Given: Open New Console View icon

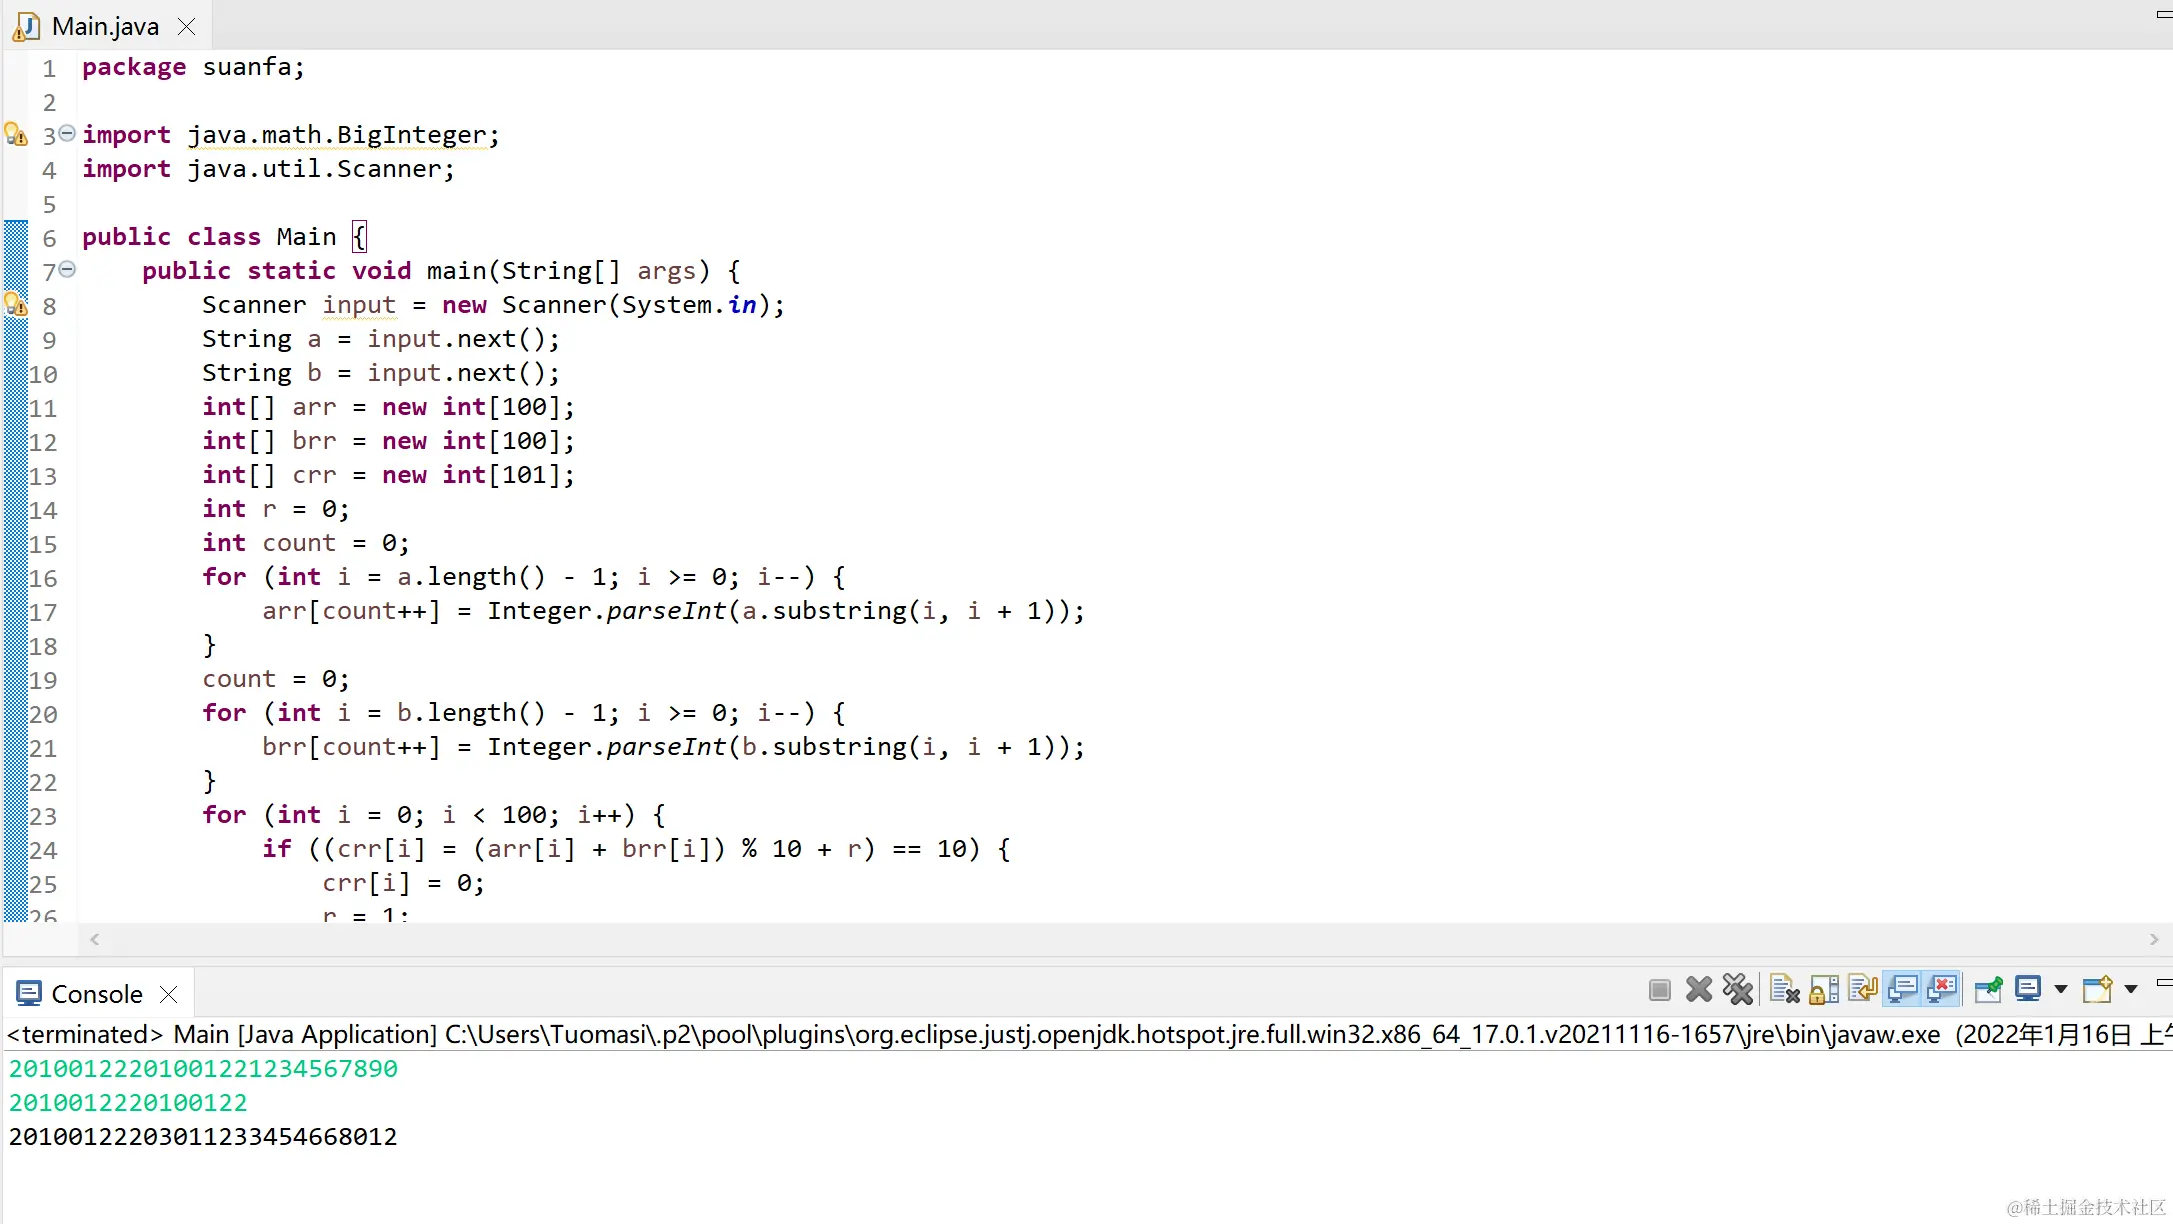Looking at the screenshot, I should coord(2097,990).
